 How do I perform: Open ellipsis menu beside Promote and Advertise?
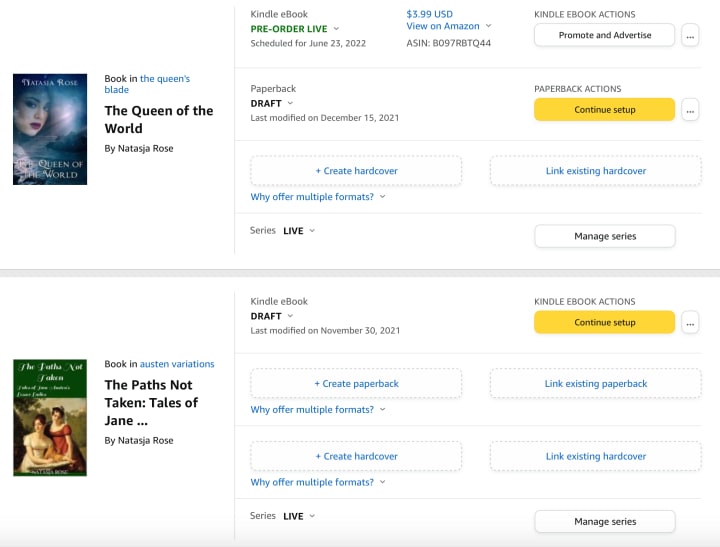690,35
